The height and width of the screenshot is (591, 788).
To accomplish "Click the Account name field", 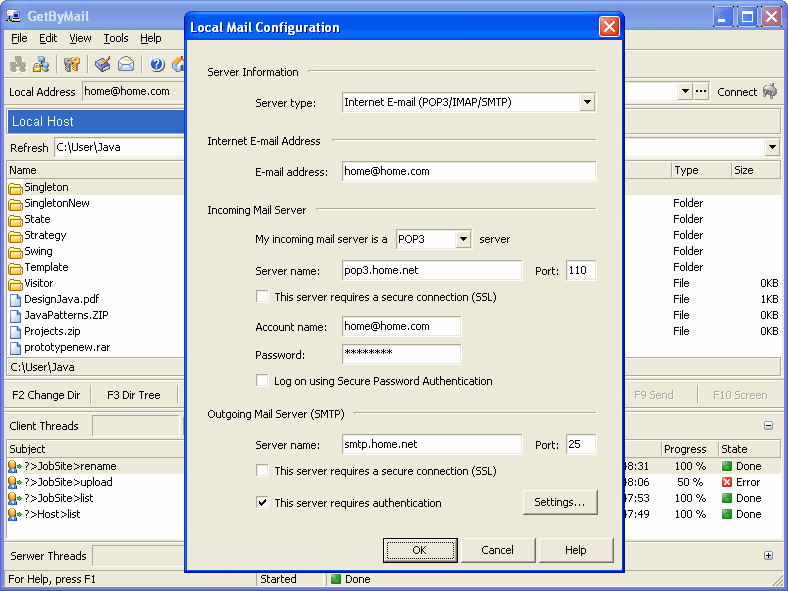I will [401, 326].
